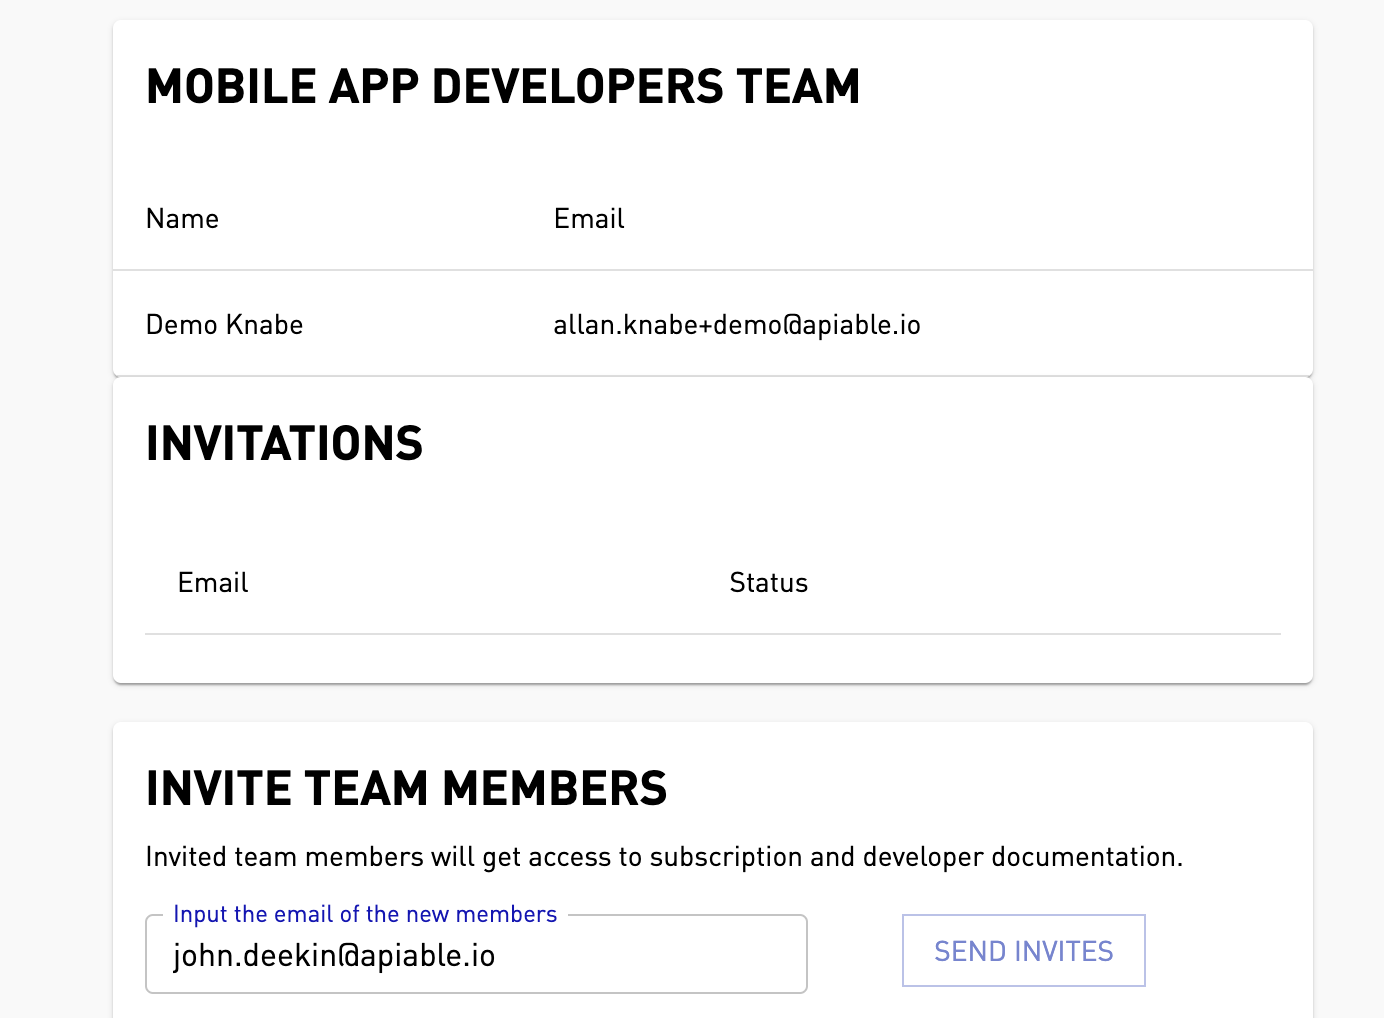
Task: Select the email text john.deekin@apiable.io
Action: [334, 954]
